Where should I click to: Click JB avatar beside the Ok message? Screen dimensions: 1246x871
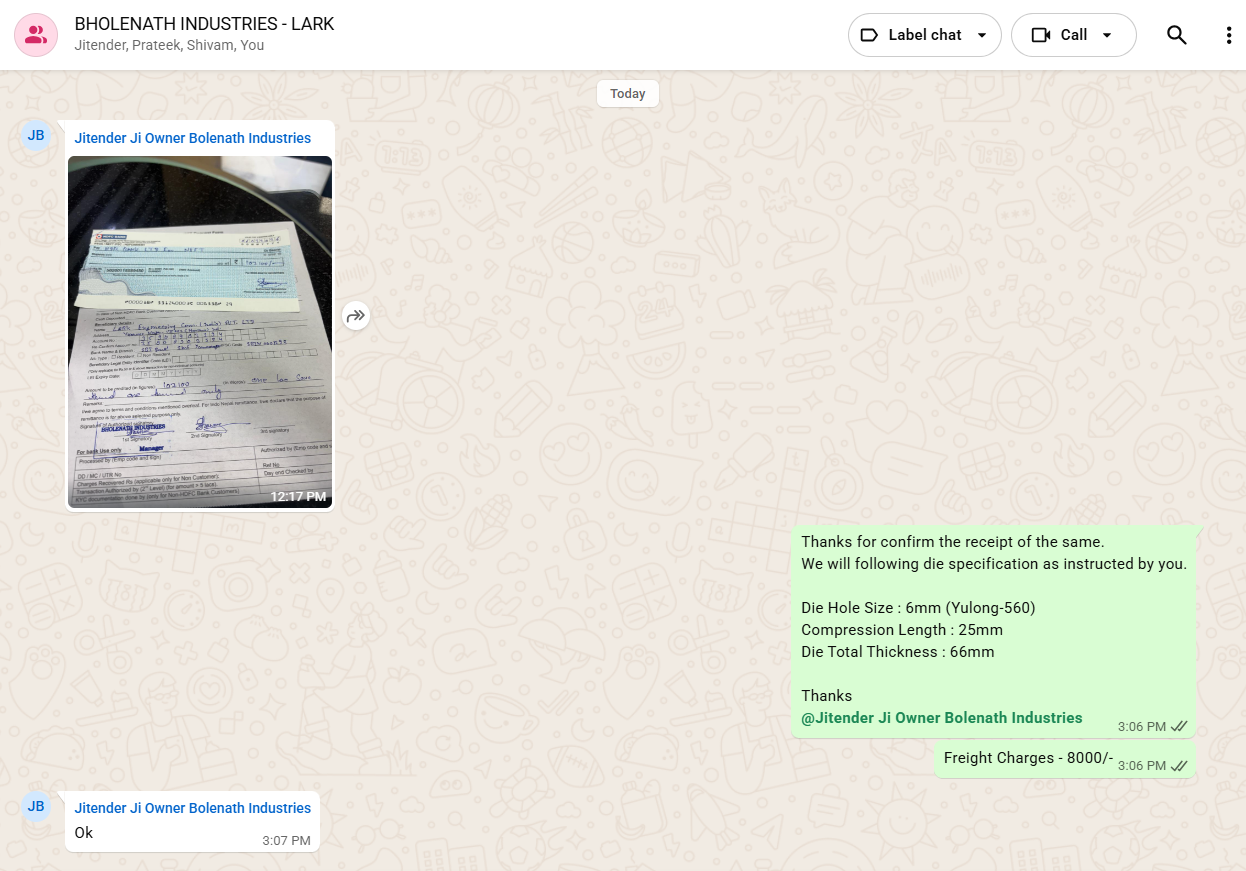tap(36, 805)
